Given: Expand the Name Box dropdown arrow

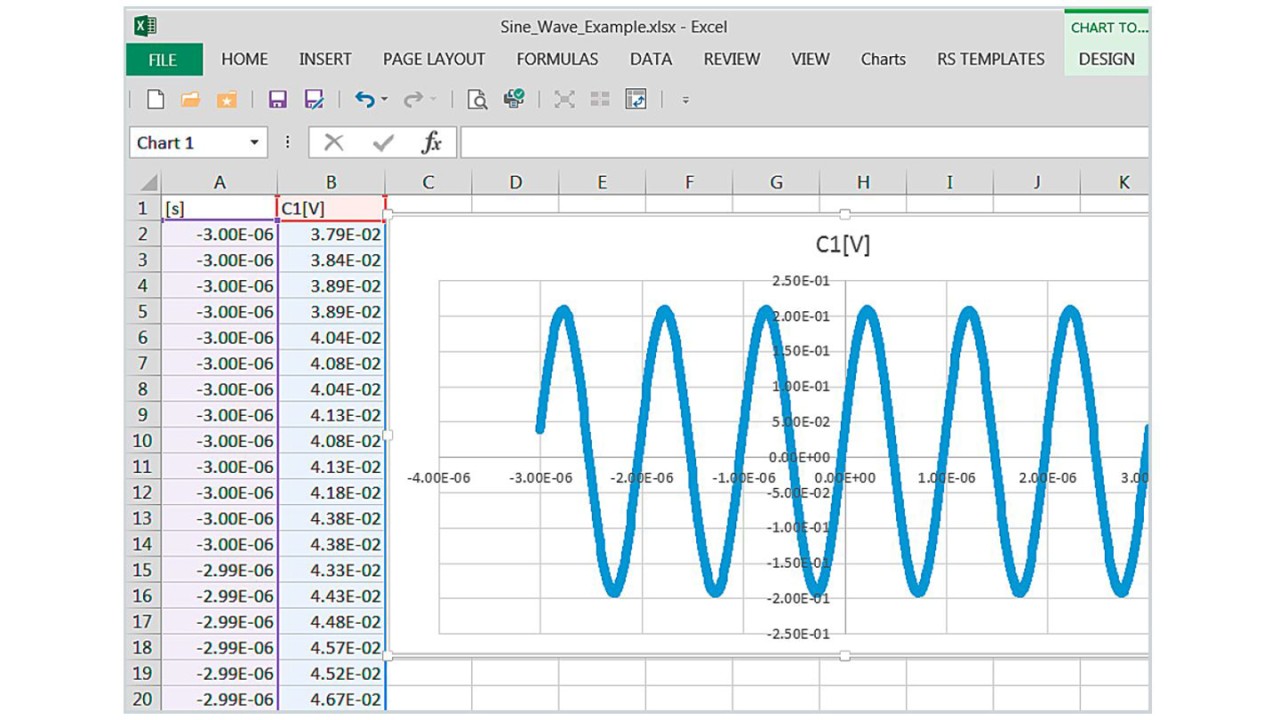Looking at the screenshot, I should [255, 143].
